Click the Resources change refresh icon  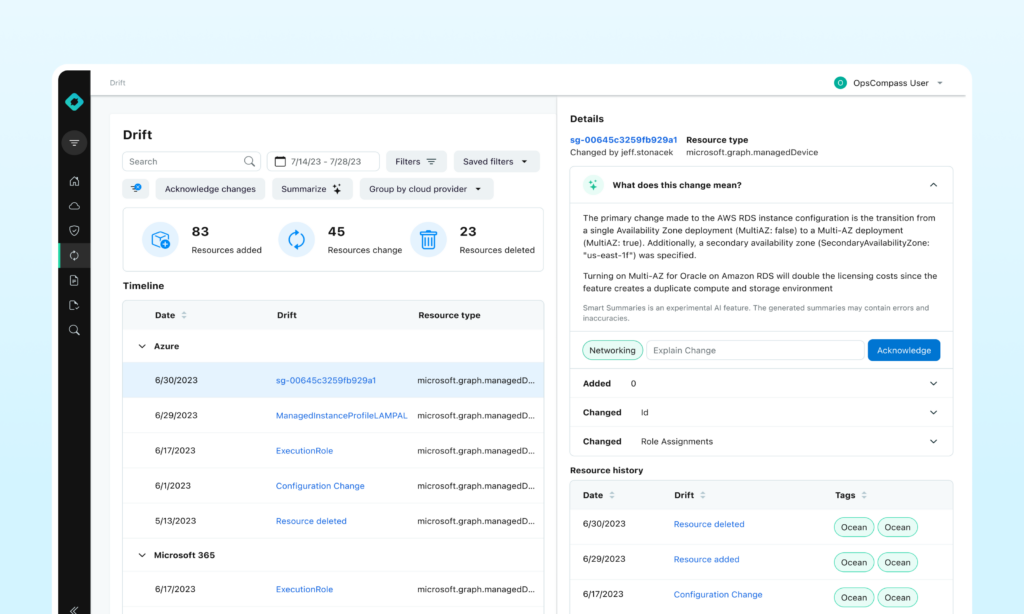[296, 240]
